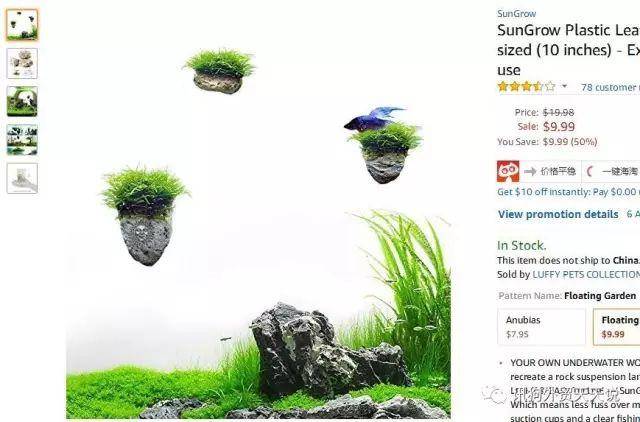640x422 pixels.
Task: Click View promotion details
Action: [x=558, y=214]
